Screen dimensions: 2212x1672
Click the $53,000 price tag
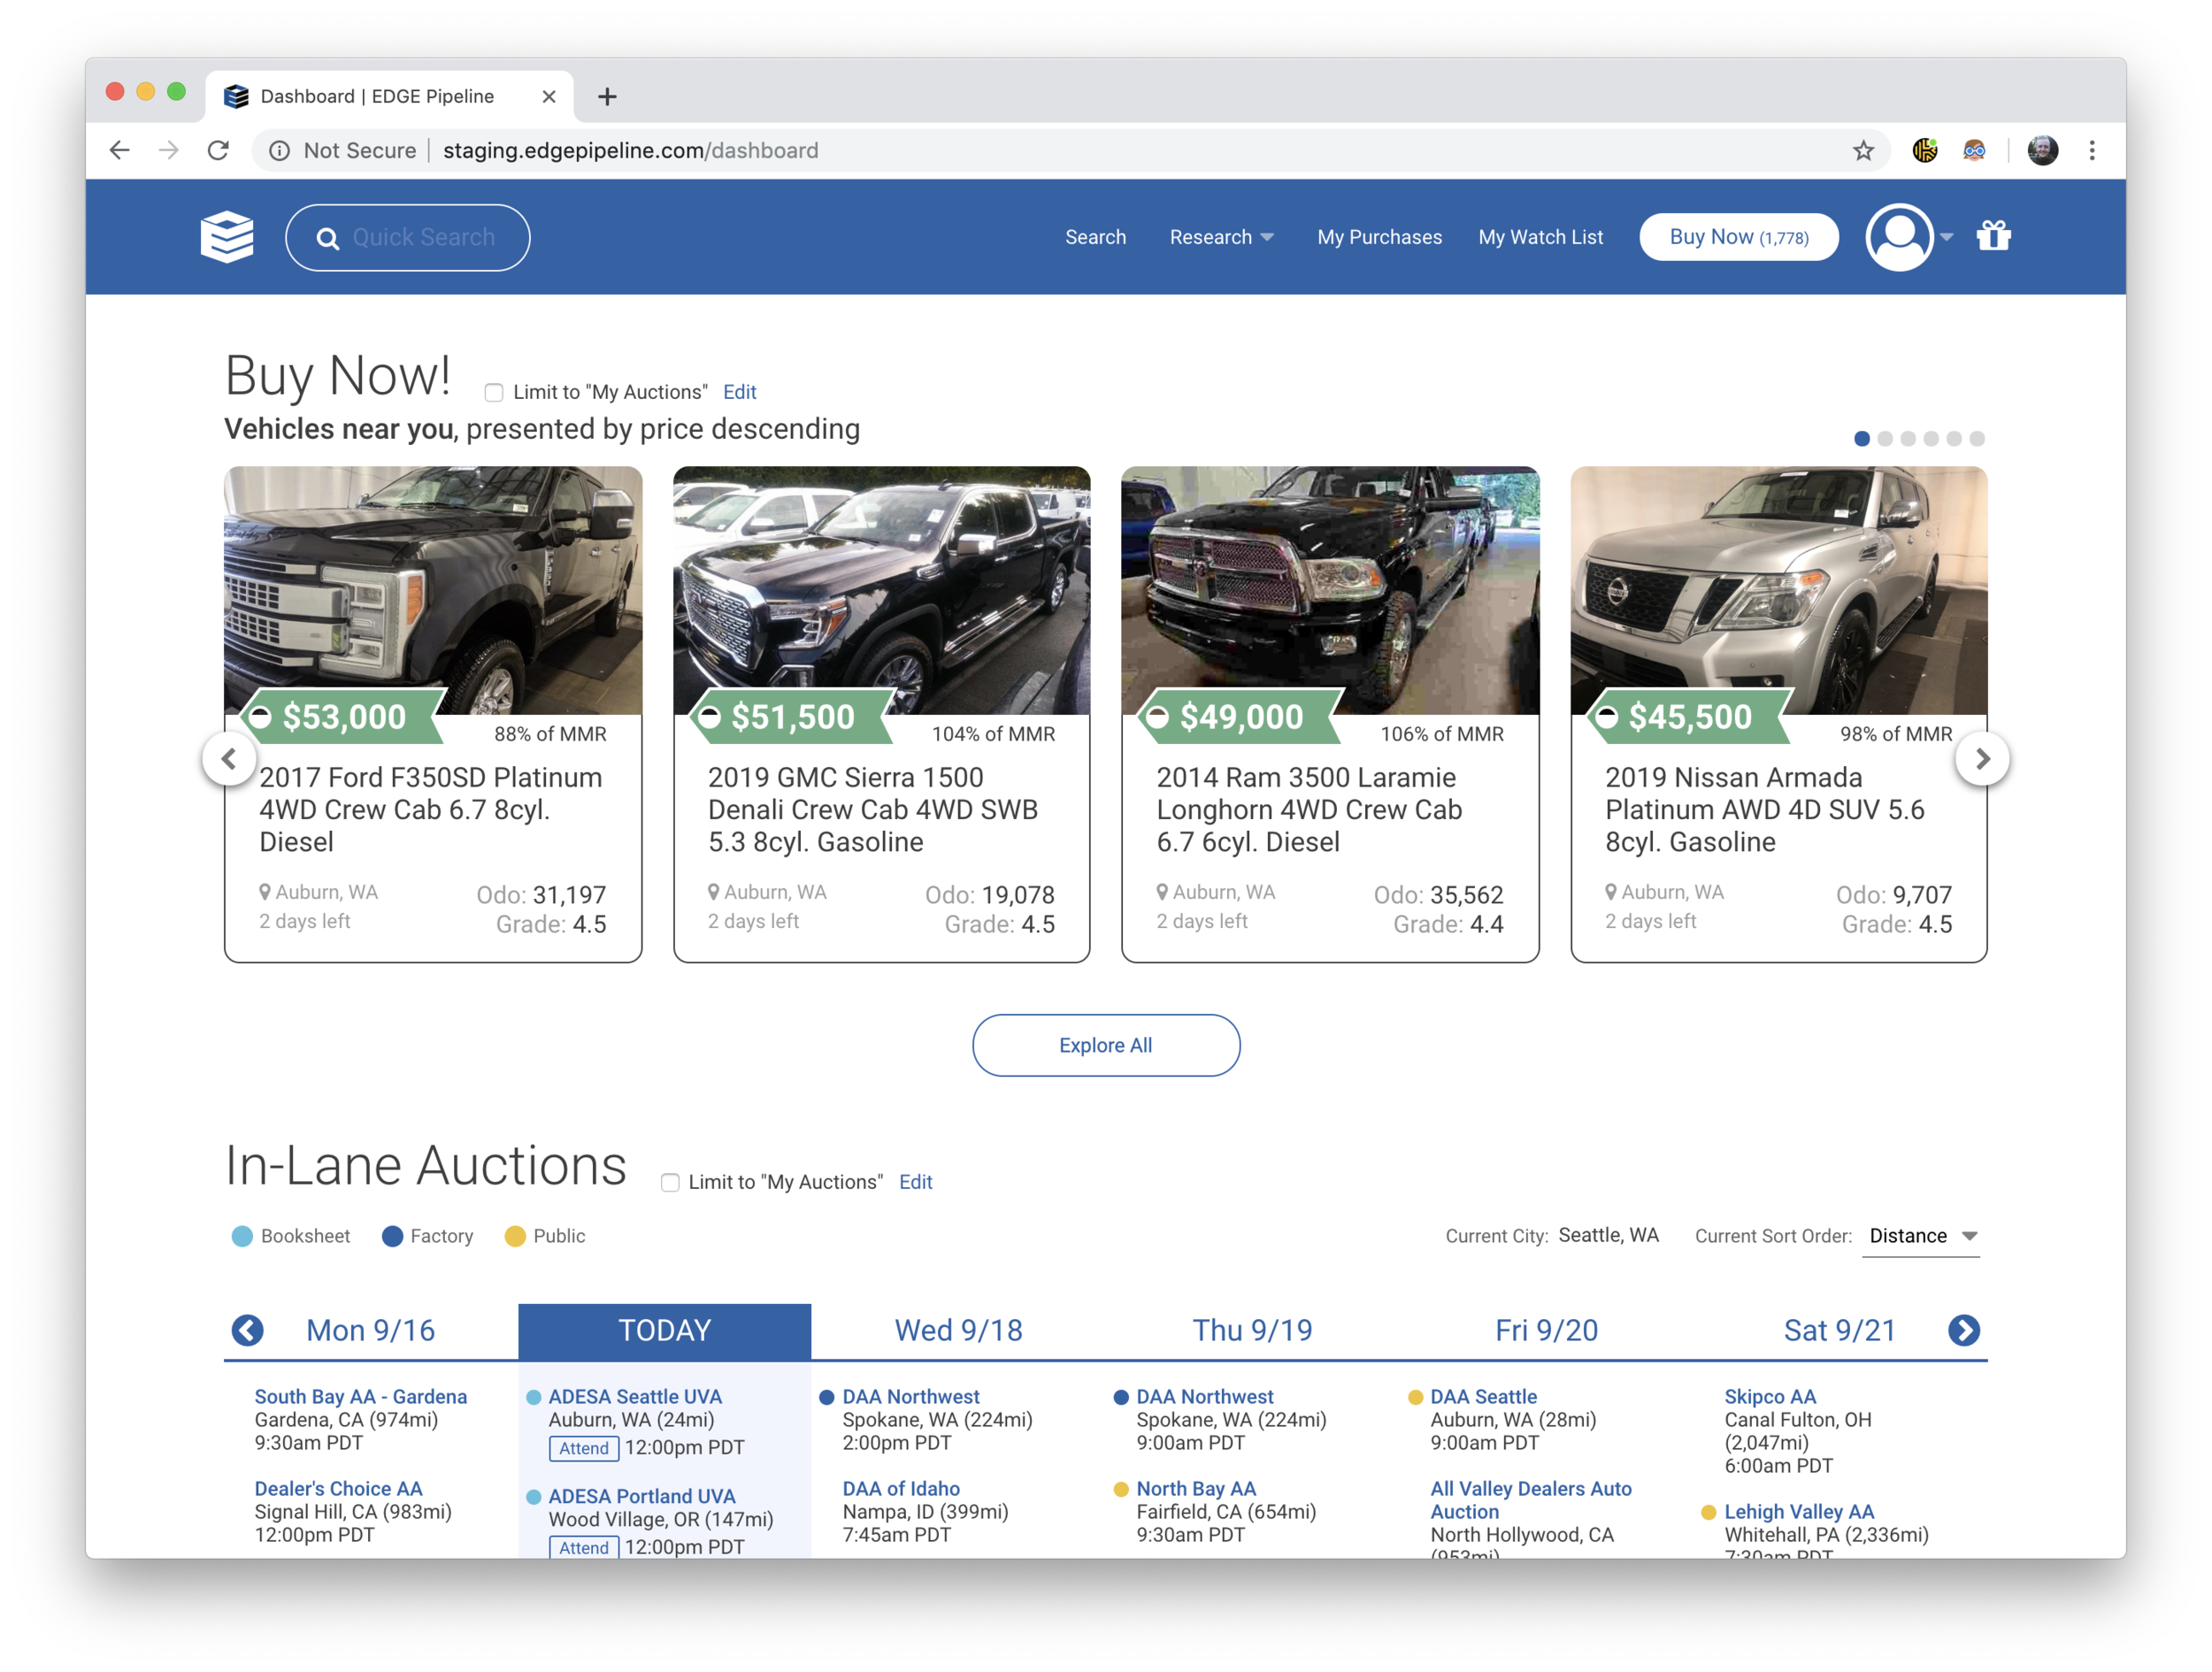[x=344, y=716]
